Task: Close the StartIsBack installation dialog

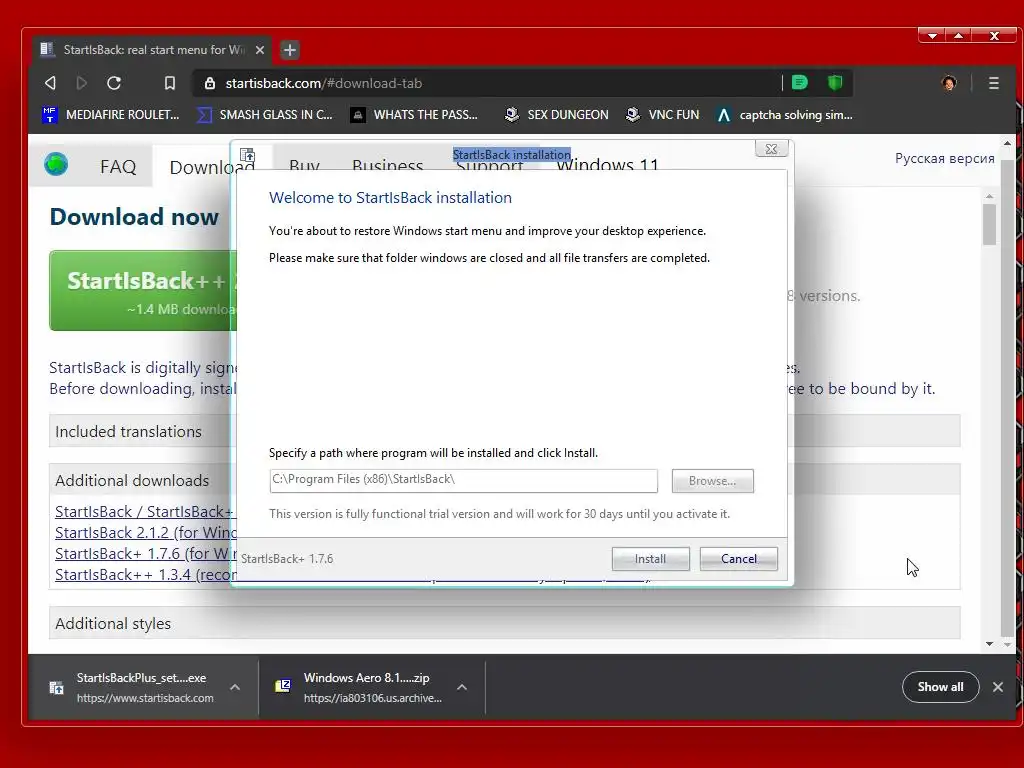Action: click(771, 149)
